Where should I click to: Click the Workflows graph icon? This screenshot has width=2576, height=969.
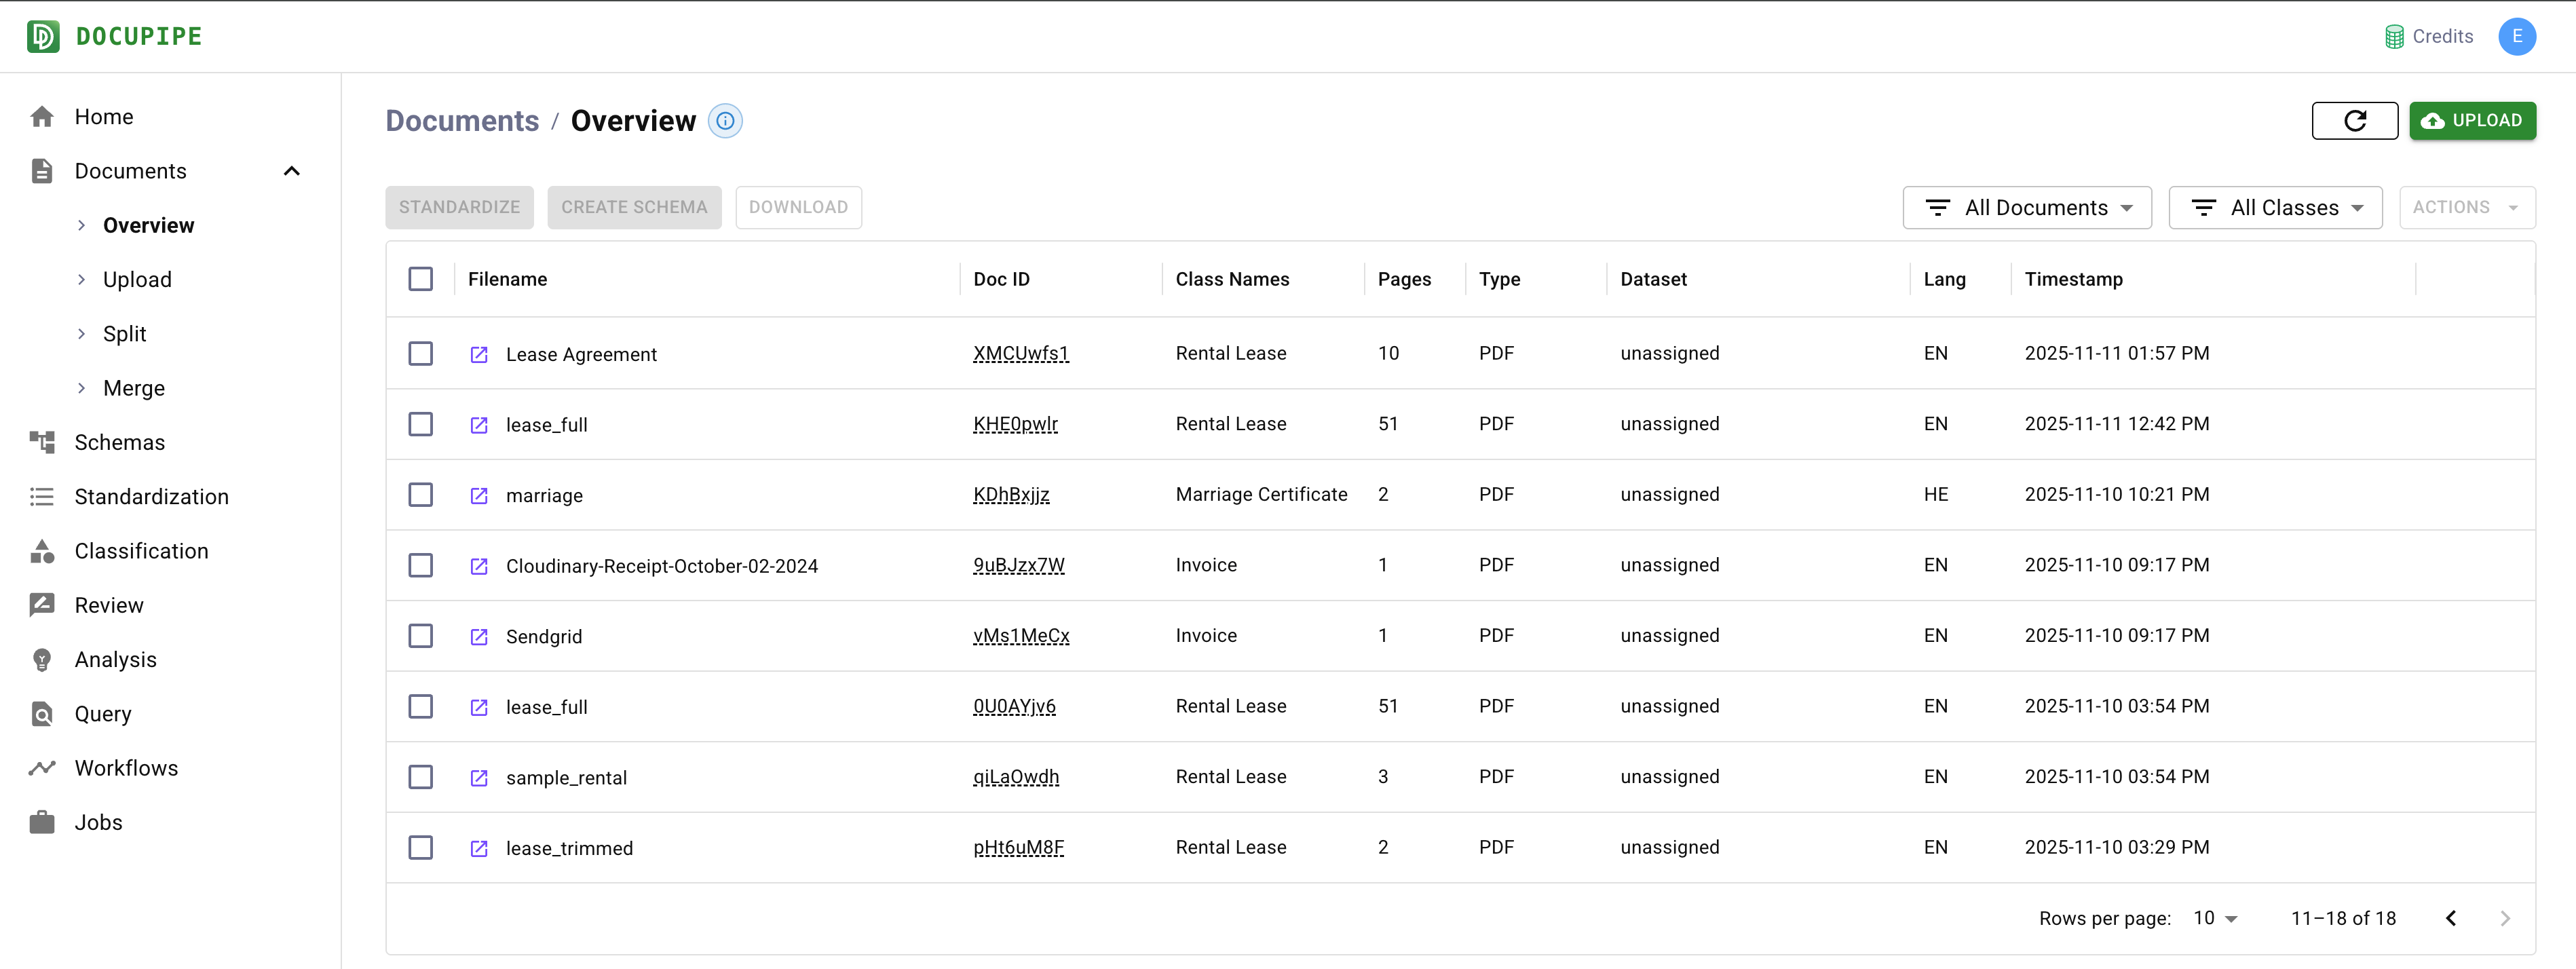point(42,768)
